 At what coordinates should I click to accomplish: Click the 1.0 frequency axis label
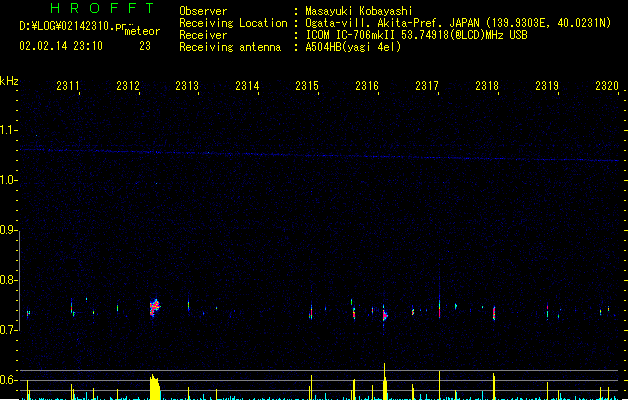pyautogui.click(x=9, y=180)
